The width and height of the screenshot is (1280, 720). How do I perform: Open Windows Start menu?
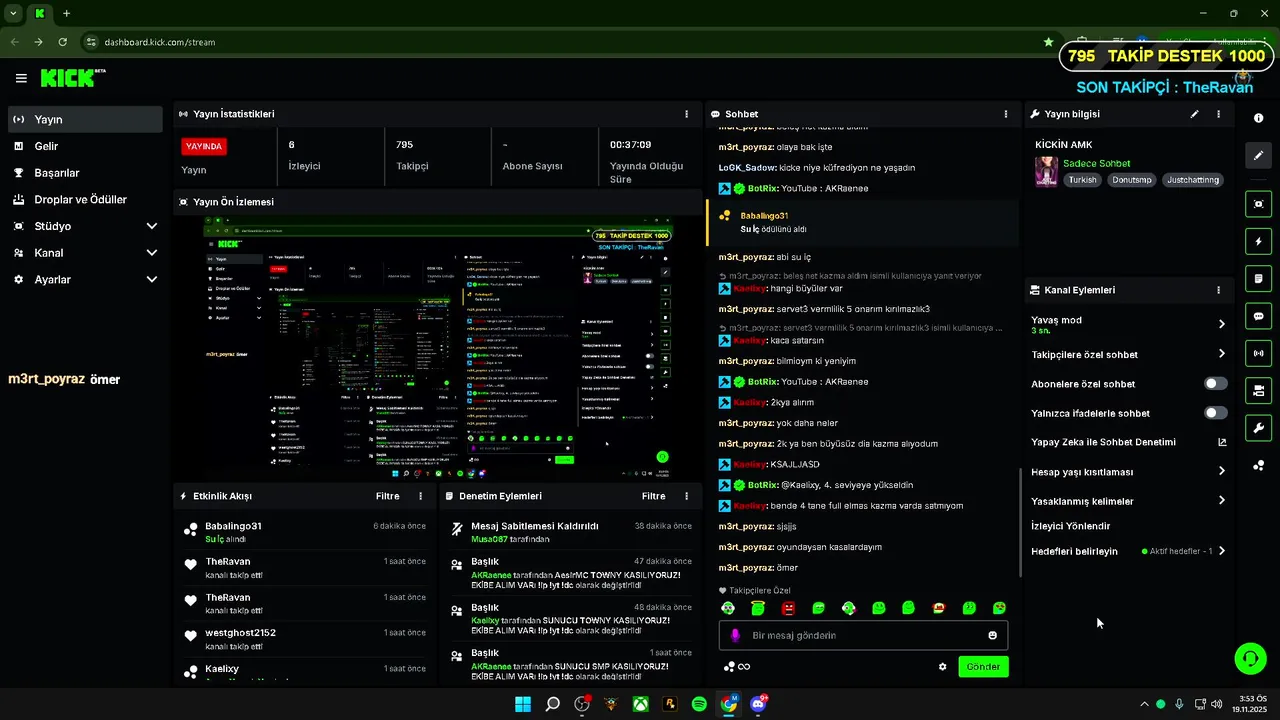523,704
